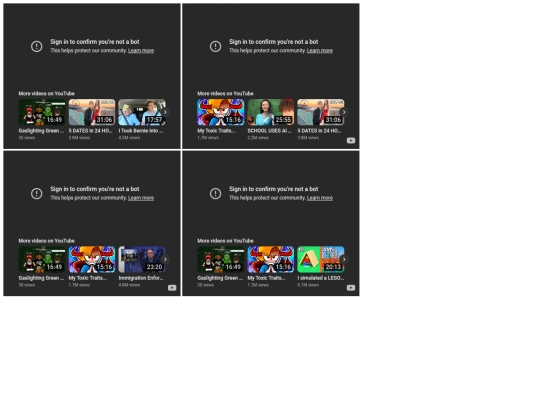
Task: Open the I Took Bernie Into video thumbnail
Action: (x=142, y=112)
